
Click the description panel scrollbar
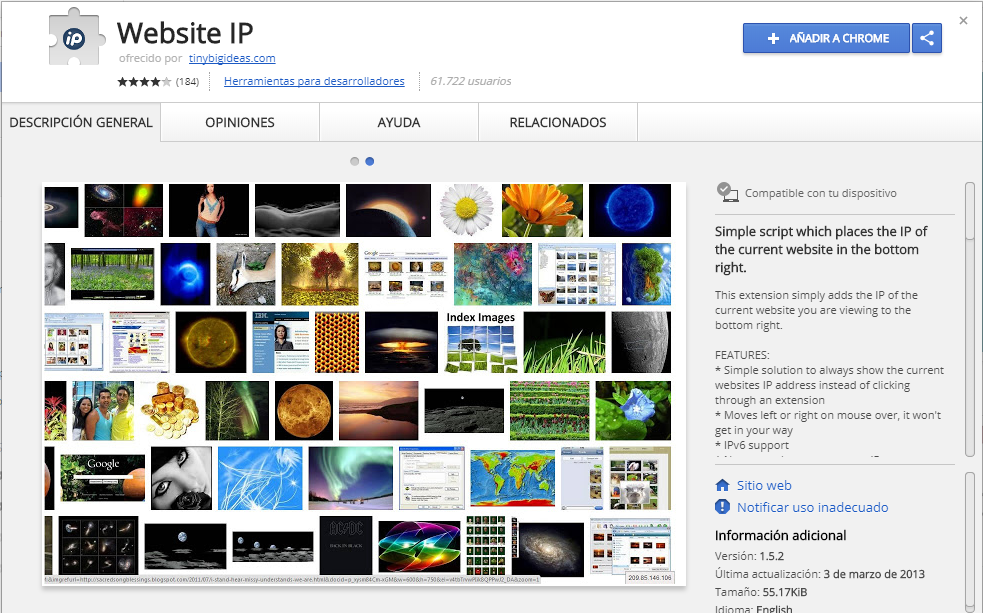969,320
